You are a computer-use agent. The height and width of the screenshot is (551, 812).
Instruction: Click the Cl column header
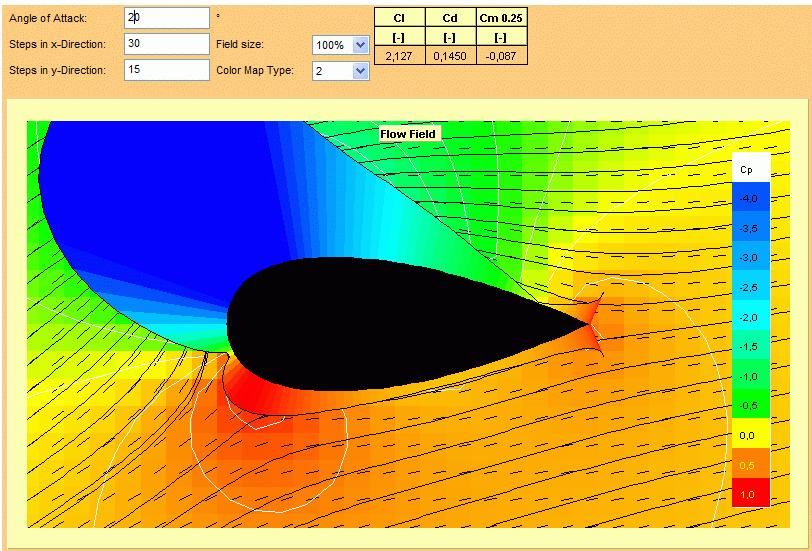(x=399, y=17)
